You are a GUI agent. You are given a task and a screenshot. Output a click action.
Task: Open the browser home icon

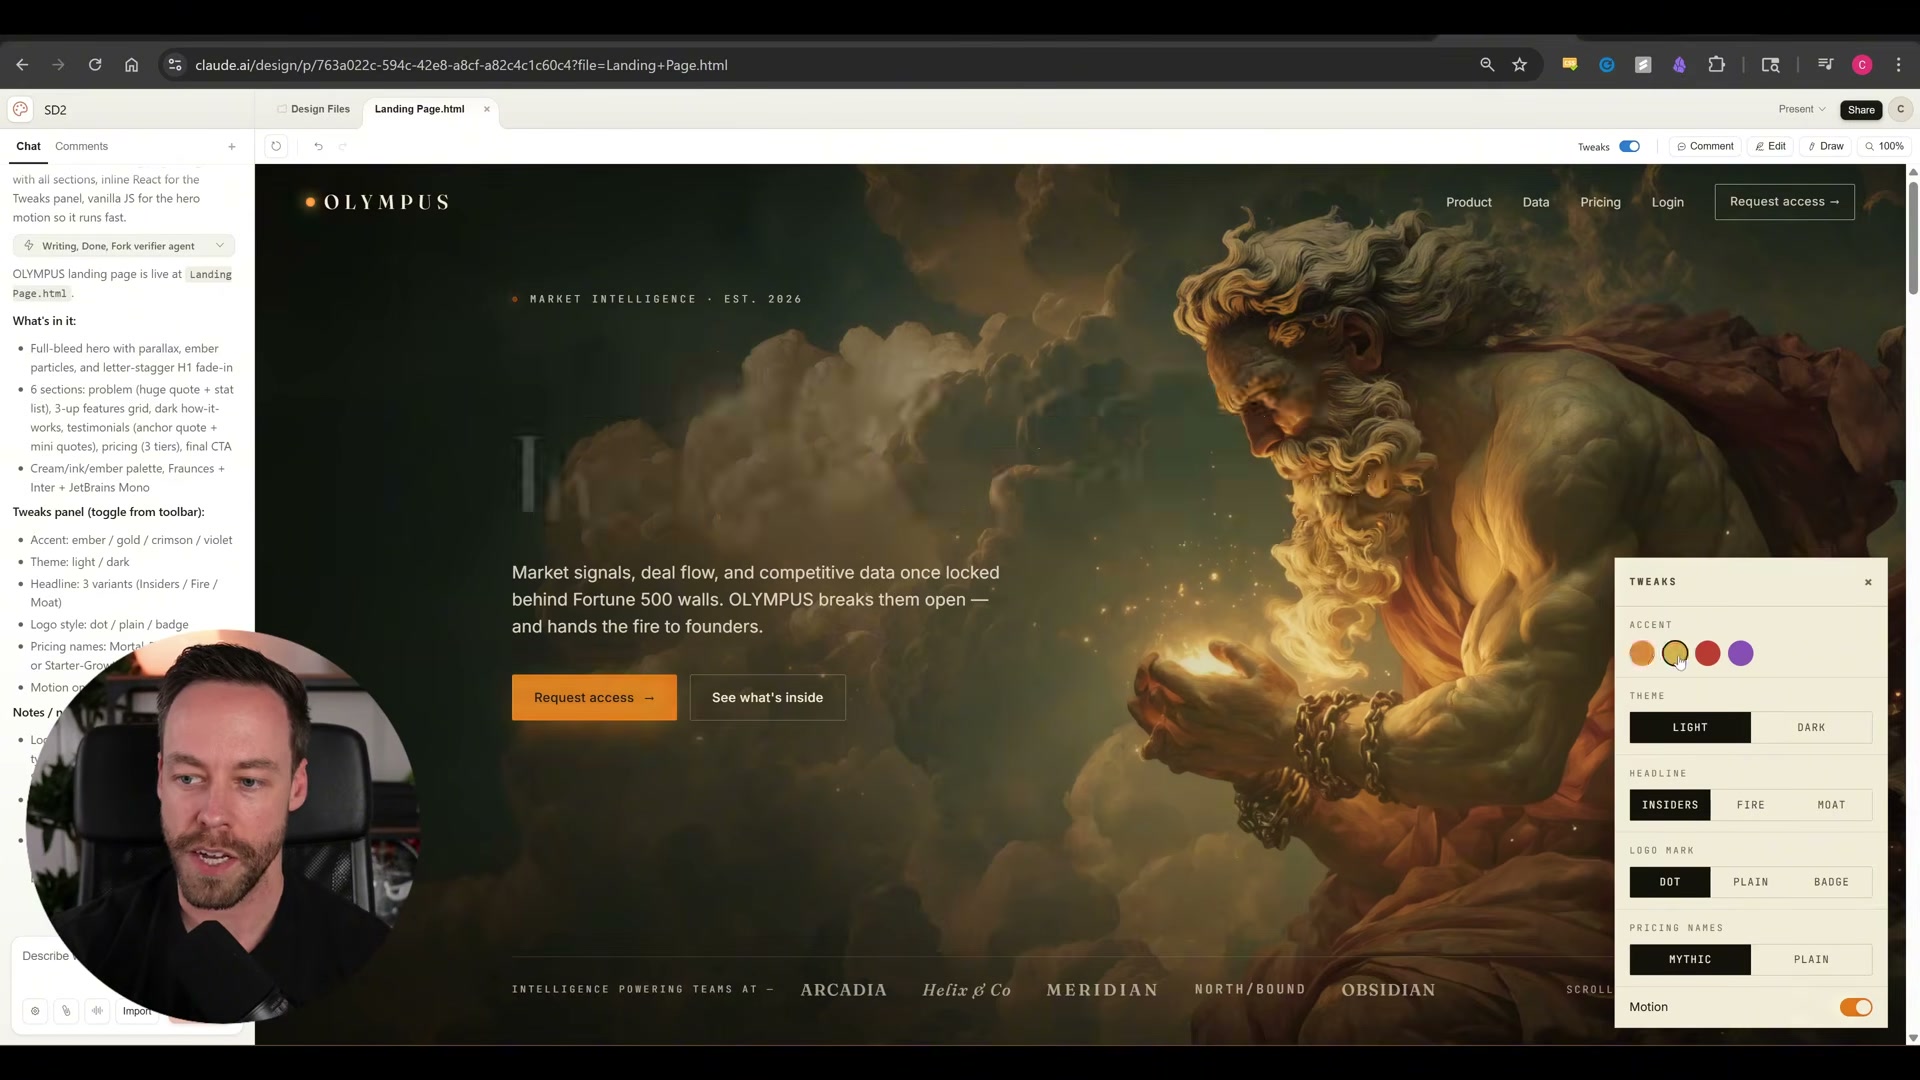[131, 65]
